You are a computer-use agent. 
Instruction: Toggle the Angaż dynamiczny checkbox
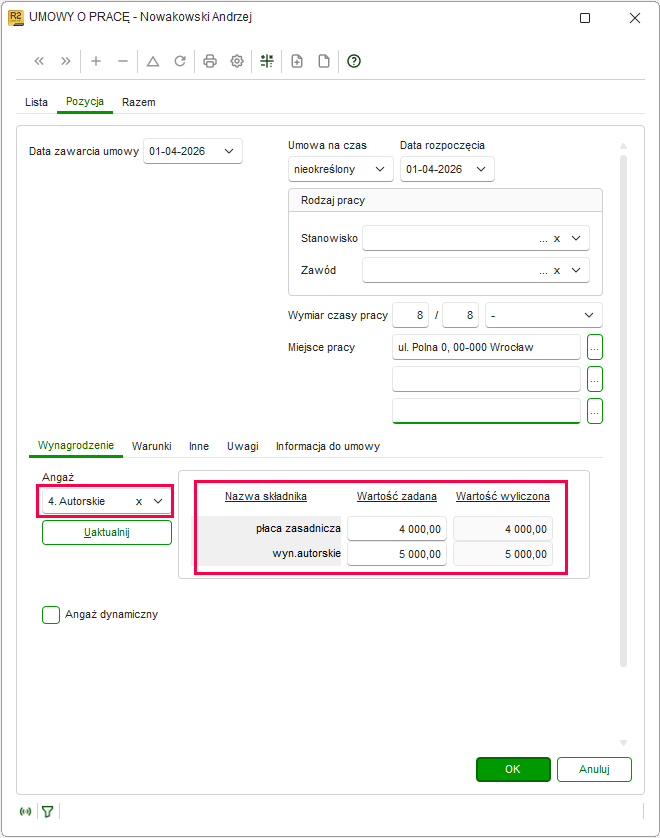(51, 615)
